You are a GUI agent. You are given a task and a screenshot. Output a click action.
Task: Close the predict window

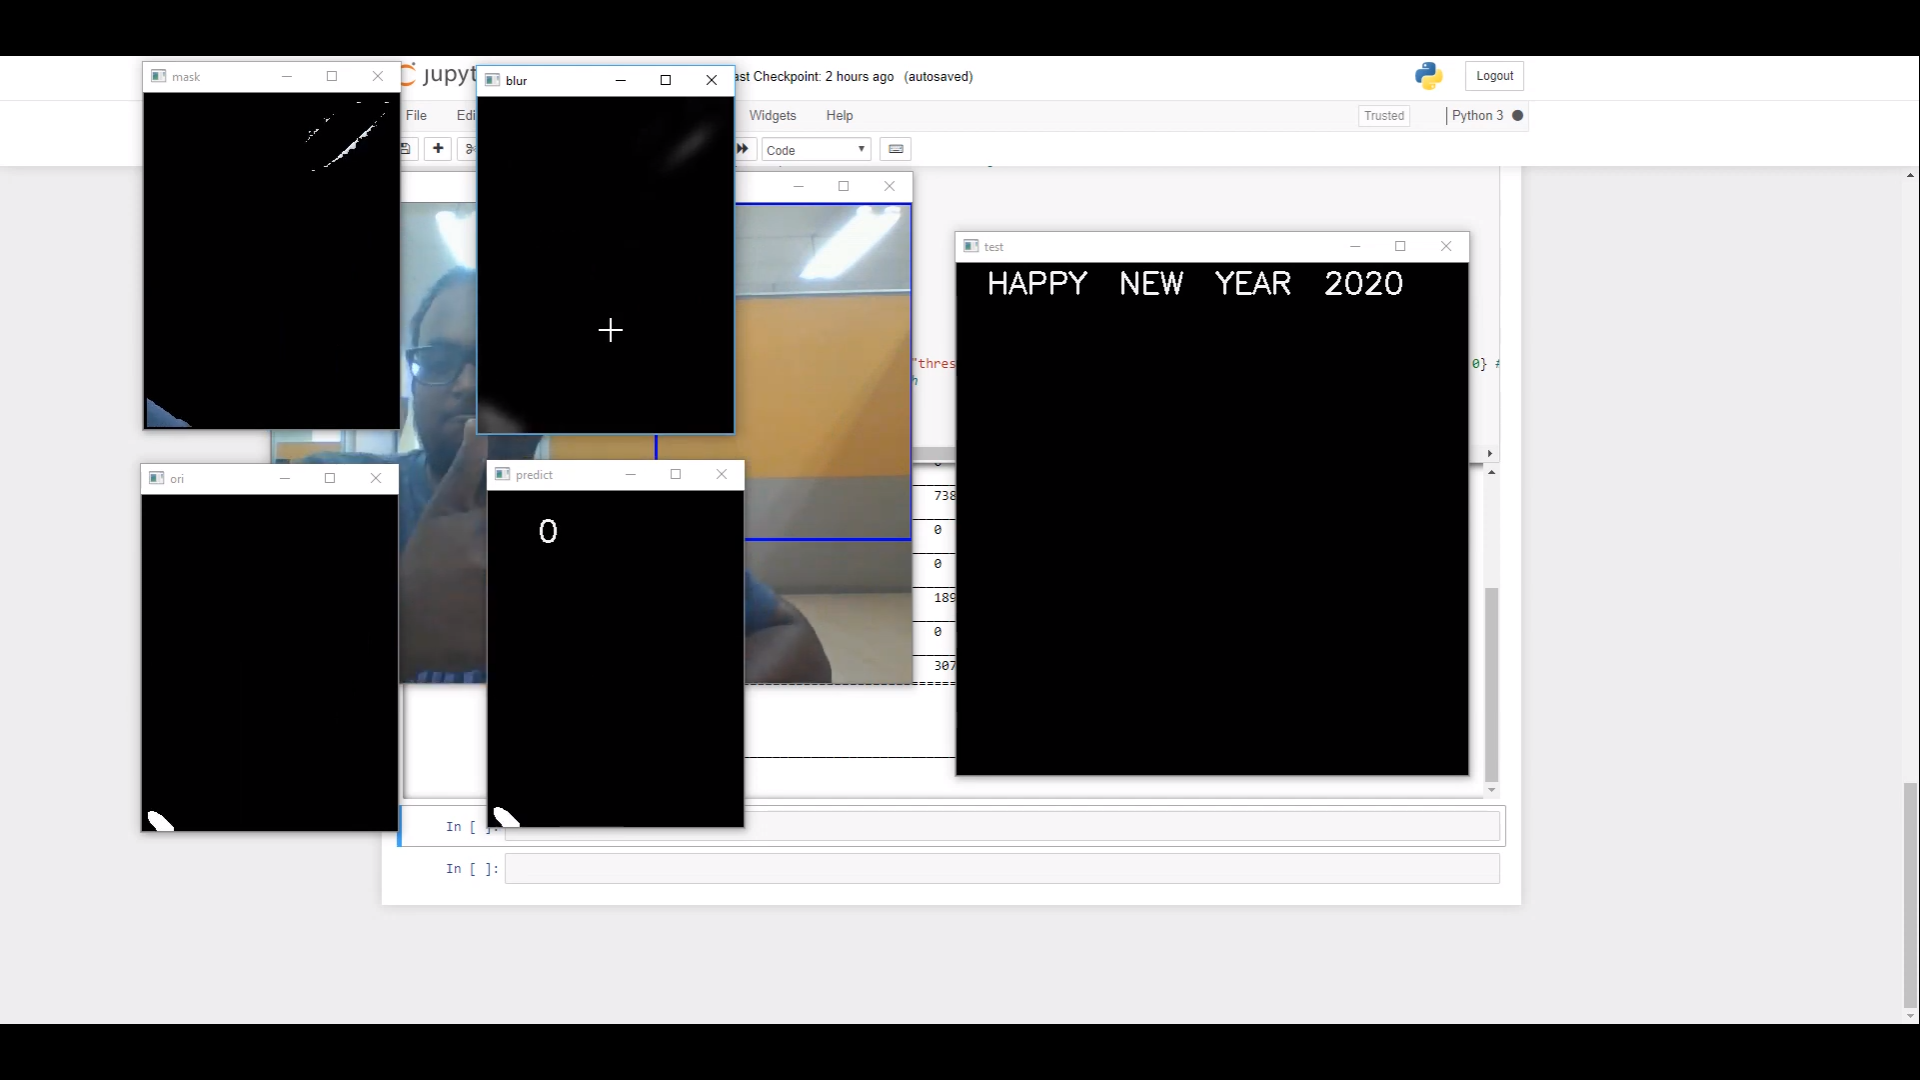tap(721, 474)
